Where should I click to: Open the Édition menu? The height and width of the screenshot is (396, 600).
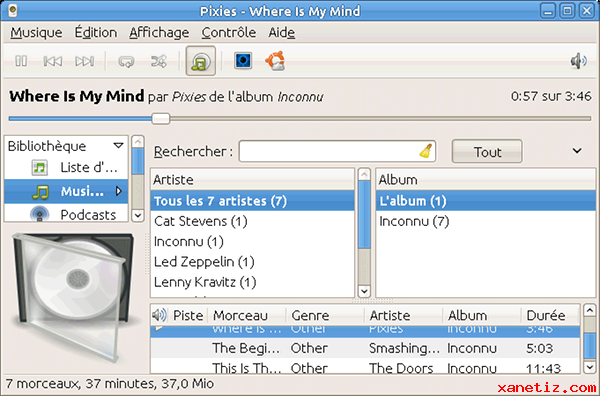[96, 33]
